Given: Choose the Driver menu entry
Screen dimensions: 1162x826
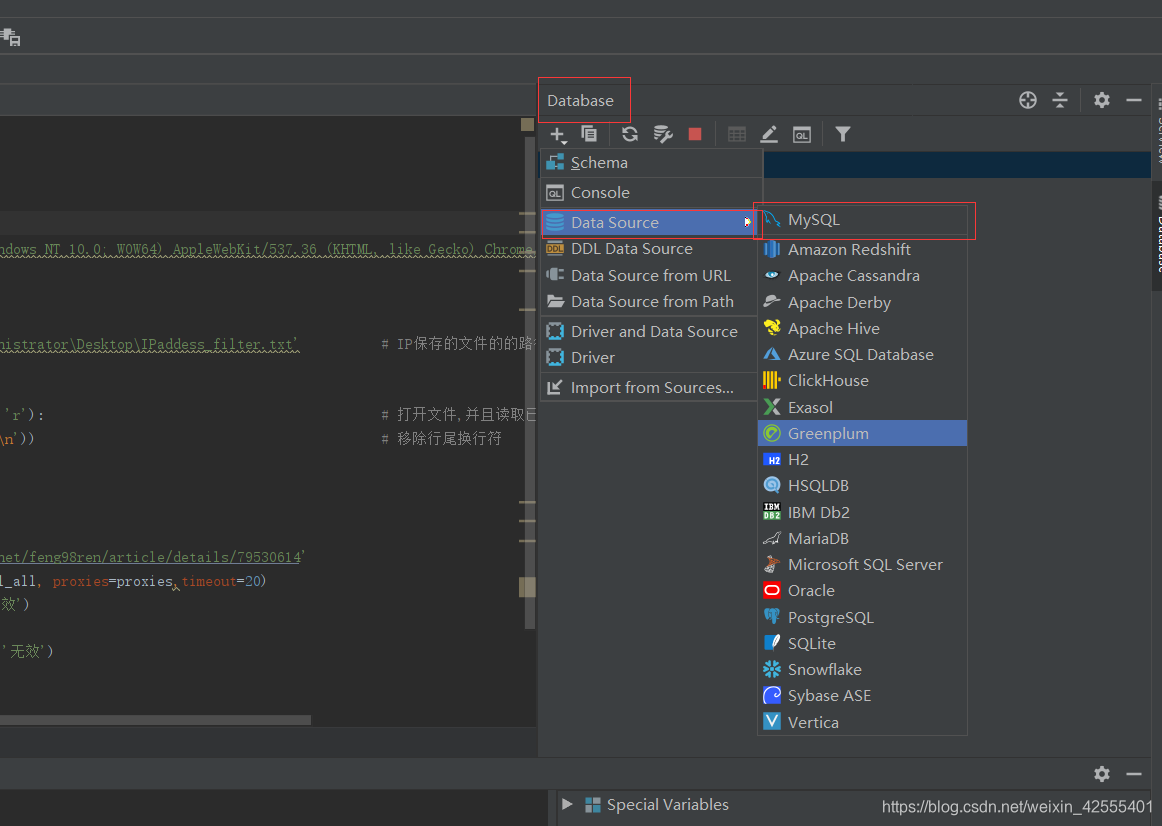Looking at the screenshot, I should (648, 358).
